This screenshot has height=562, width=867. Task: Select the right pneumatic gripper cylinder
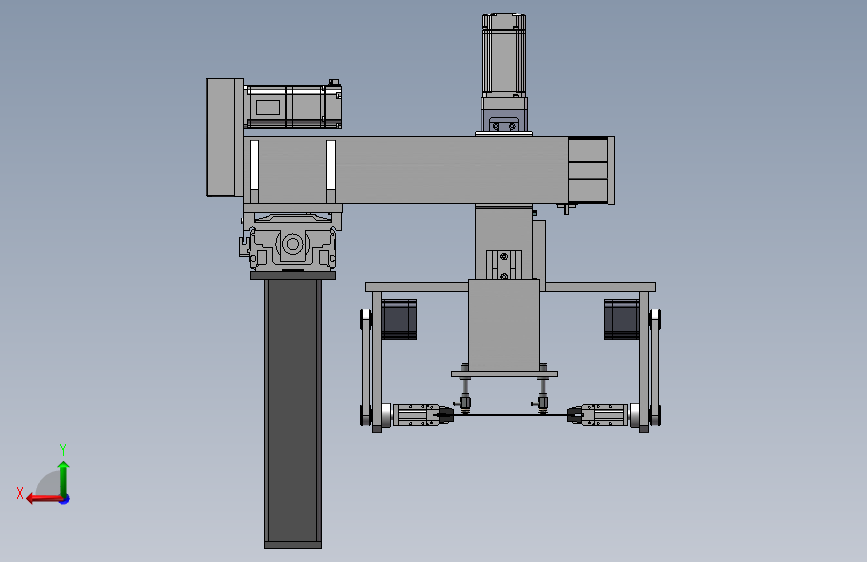pos(599,415)
